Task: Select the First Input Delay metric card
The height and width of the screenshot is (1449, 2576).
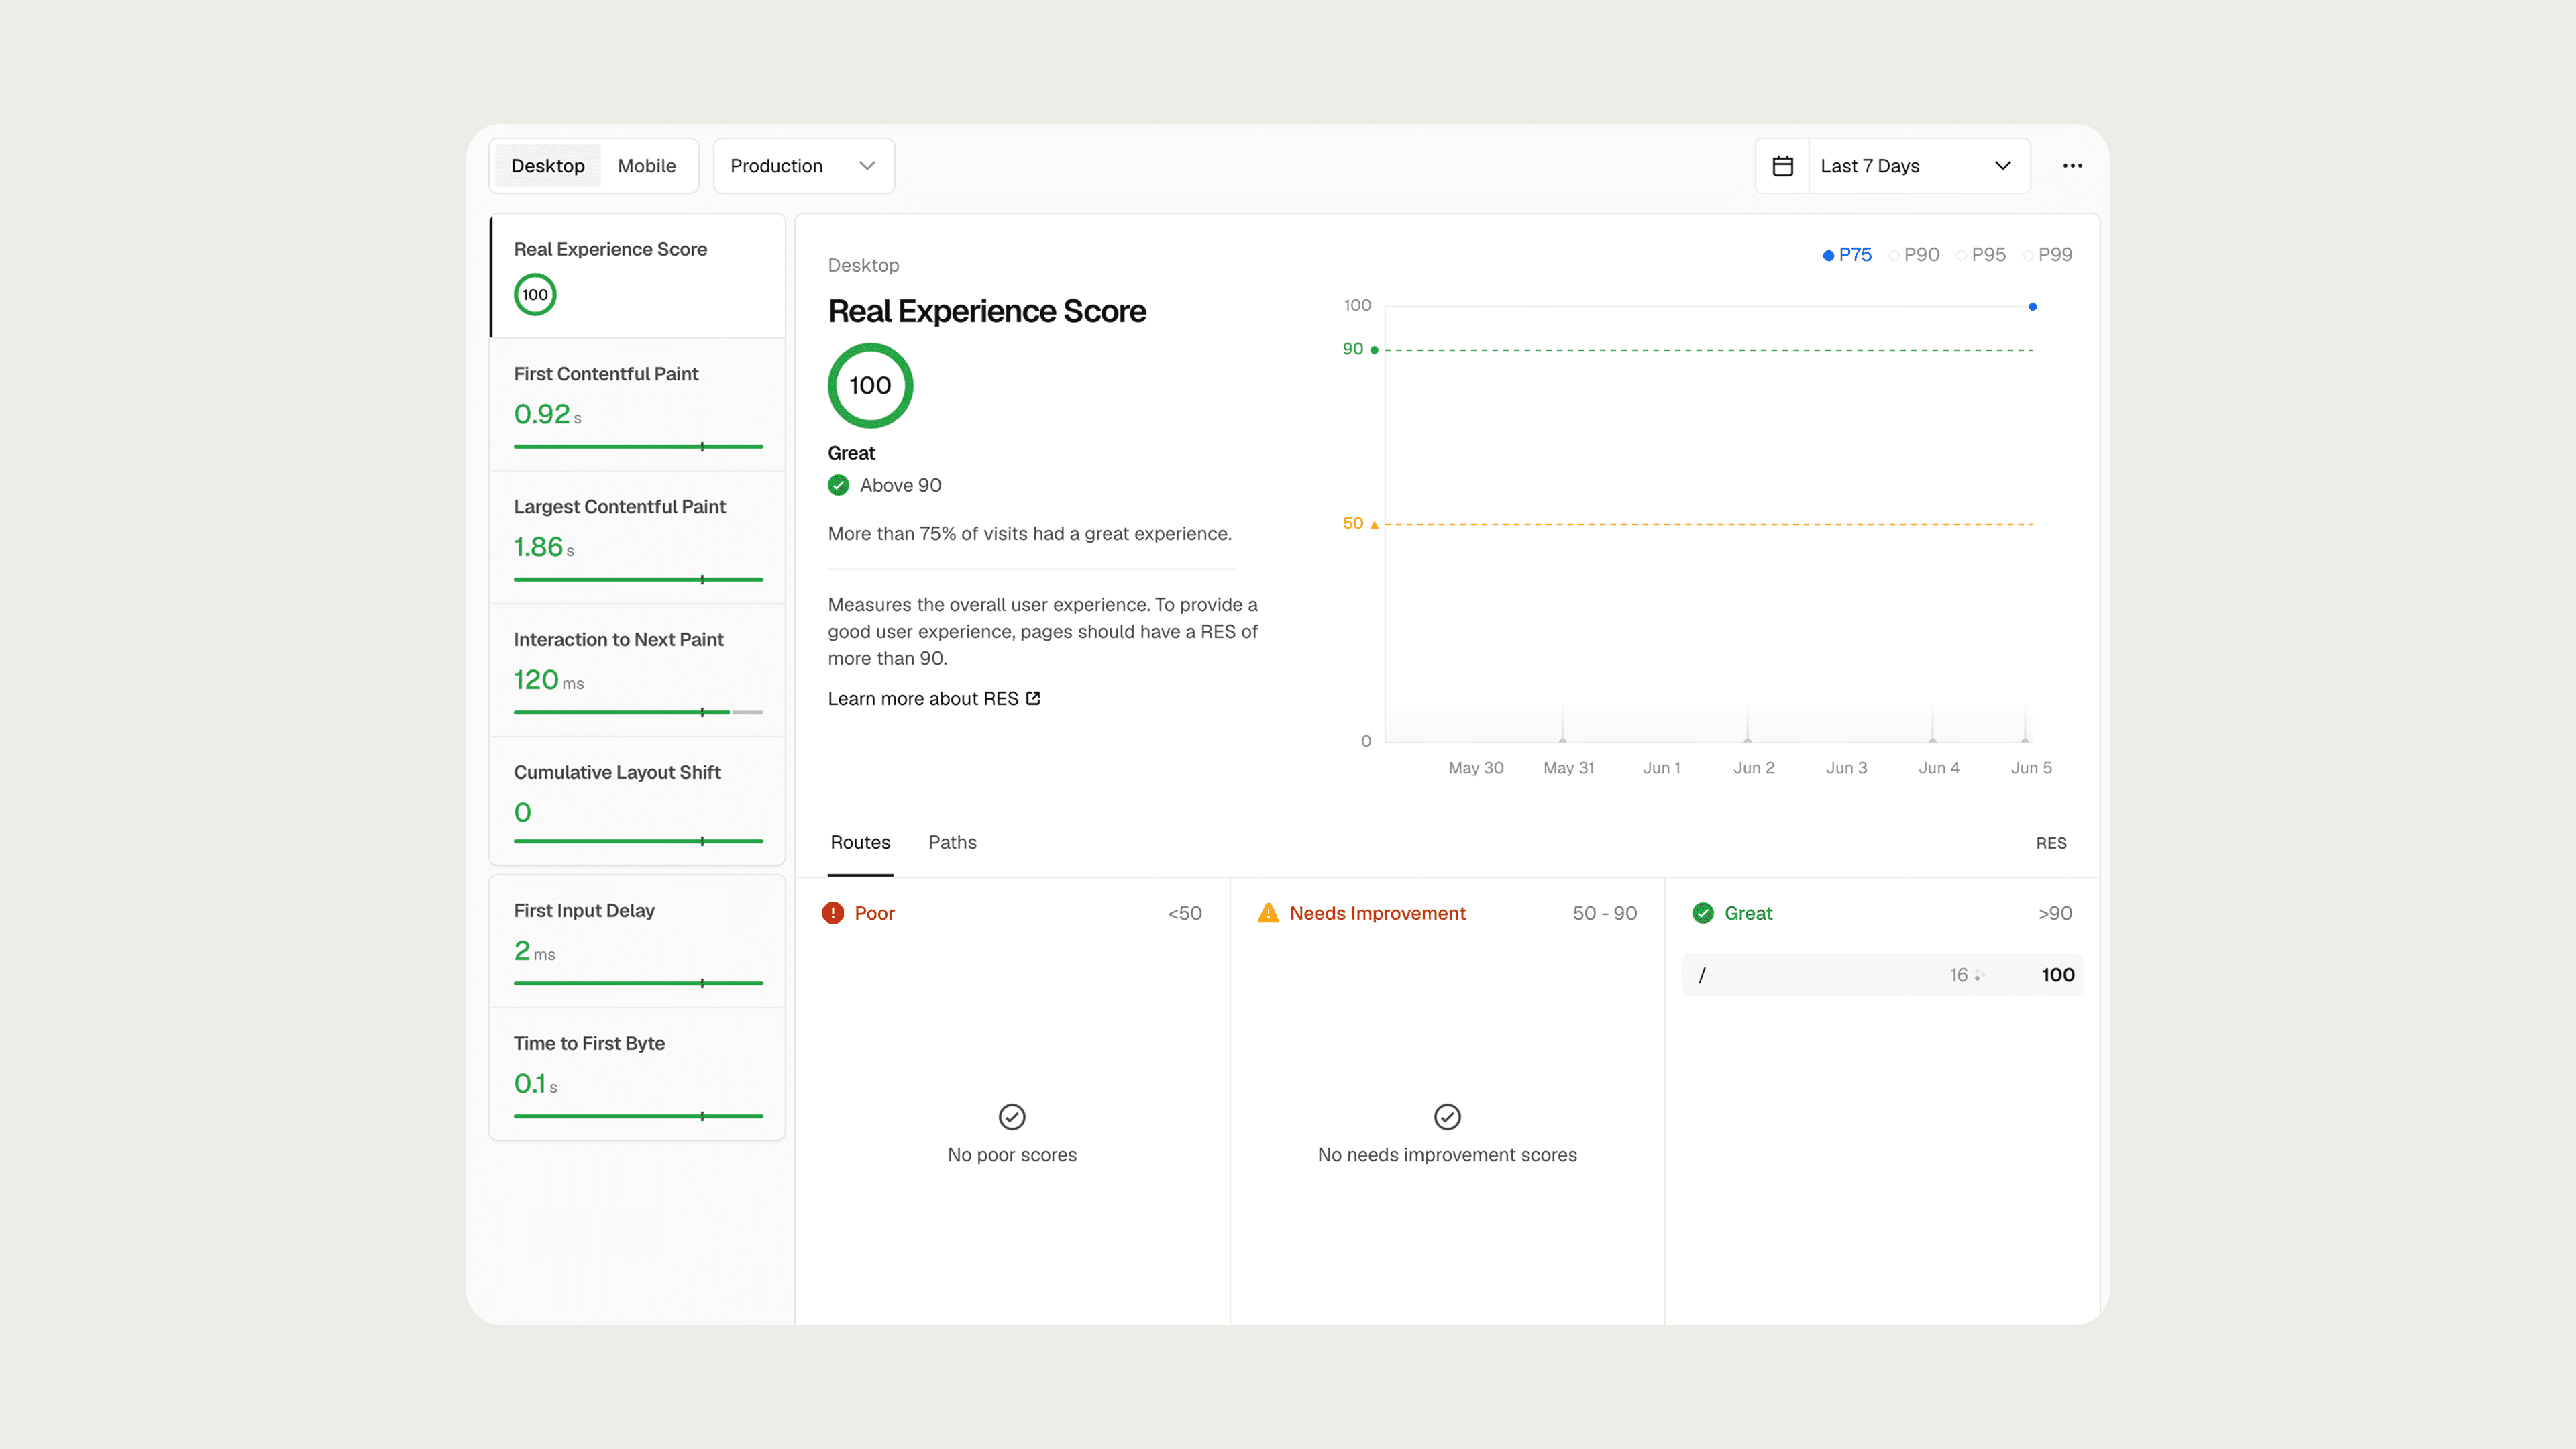Action: [638, 942]
